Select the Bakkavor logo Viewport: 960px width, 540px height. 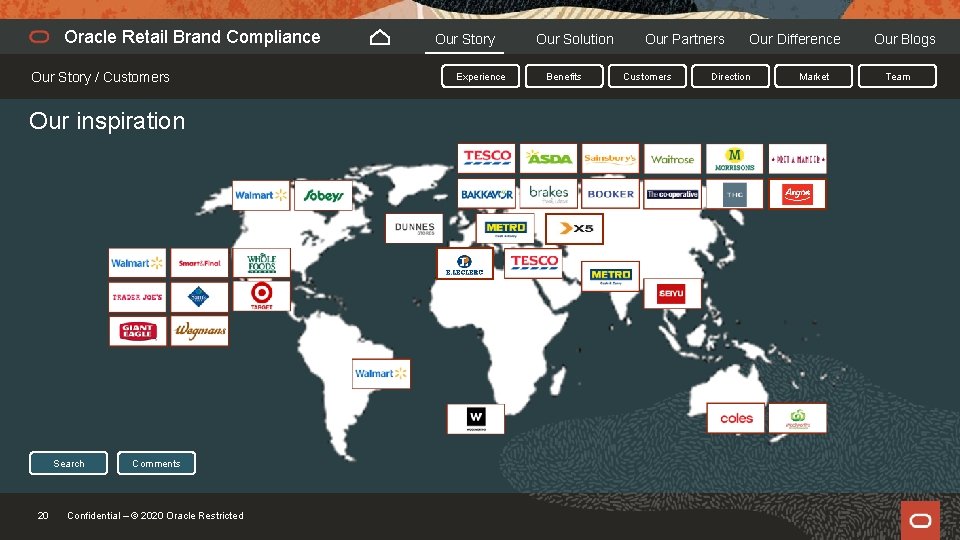[487, 194]
